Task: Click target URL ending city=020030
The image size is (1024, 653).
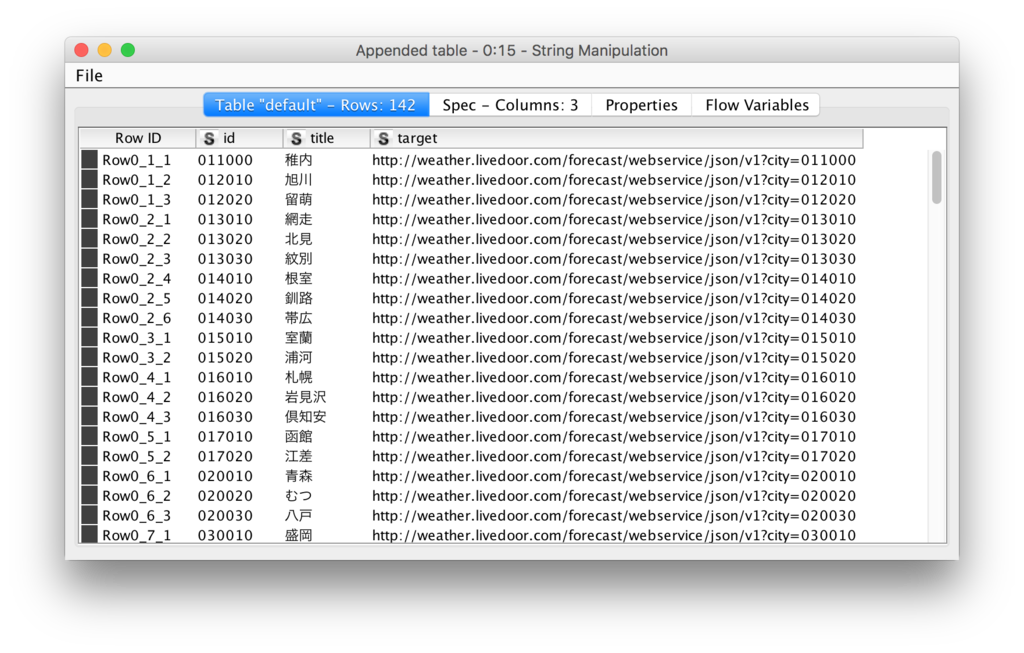Action: (x=614, y=516)
